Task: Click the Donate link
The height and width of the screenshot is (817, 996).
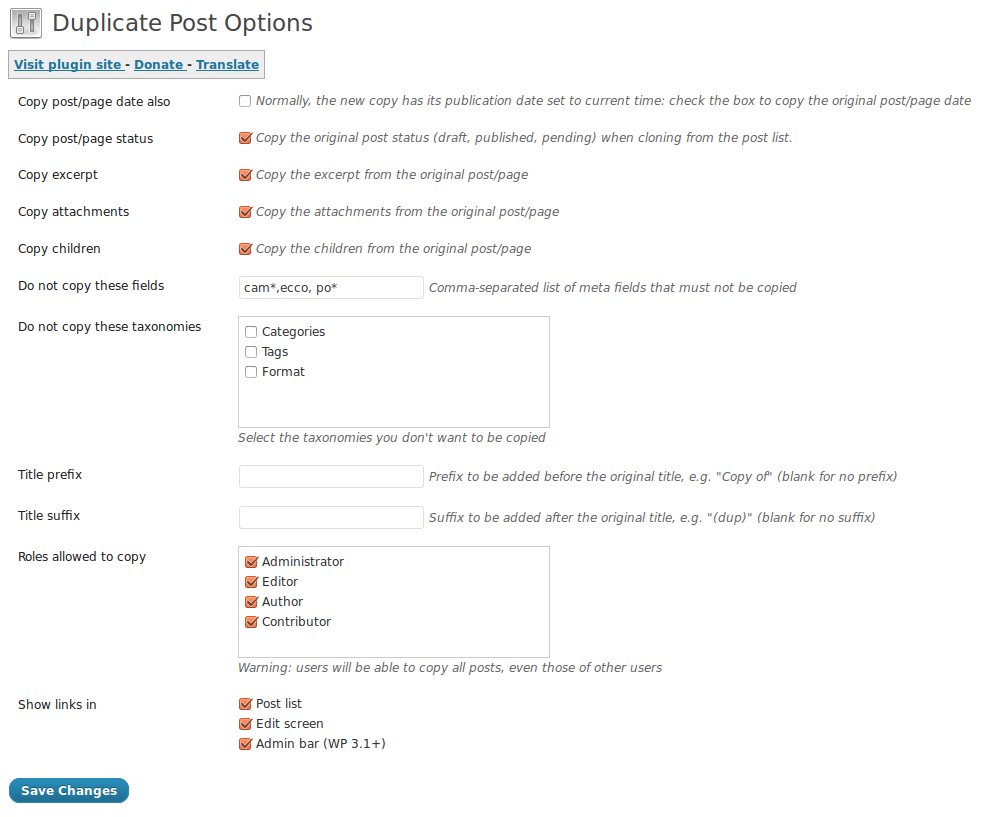Action: point(159,65)
